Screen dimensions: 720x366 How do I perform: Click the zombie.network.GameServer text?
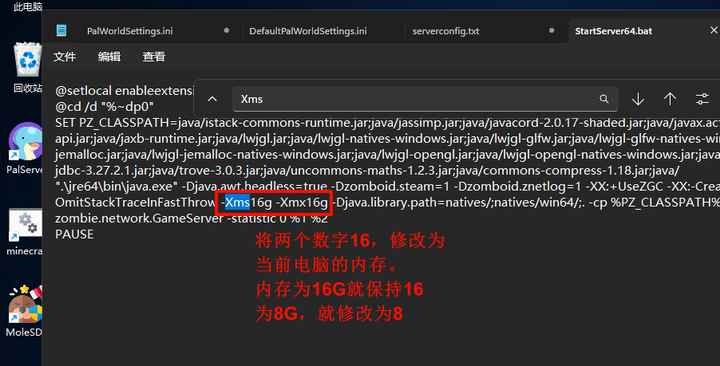[139, 218]
